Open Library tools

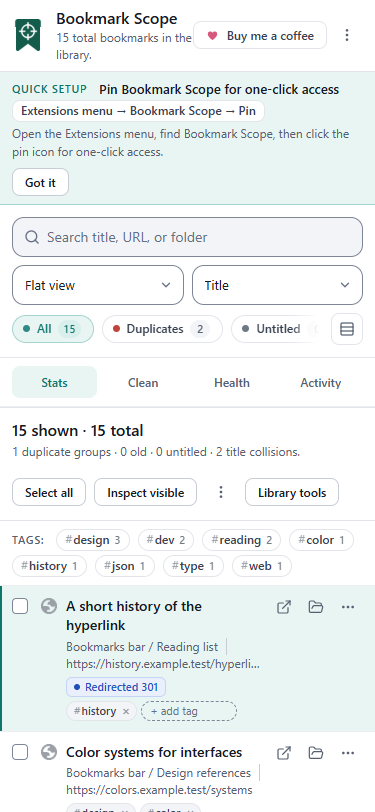pyautogui.click(x=292, y=492)
